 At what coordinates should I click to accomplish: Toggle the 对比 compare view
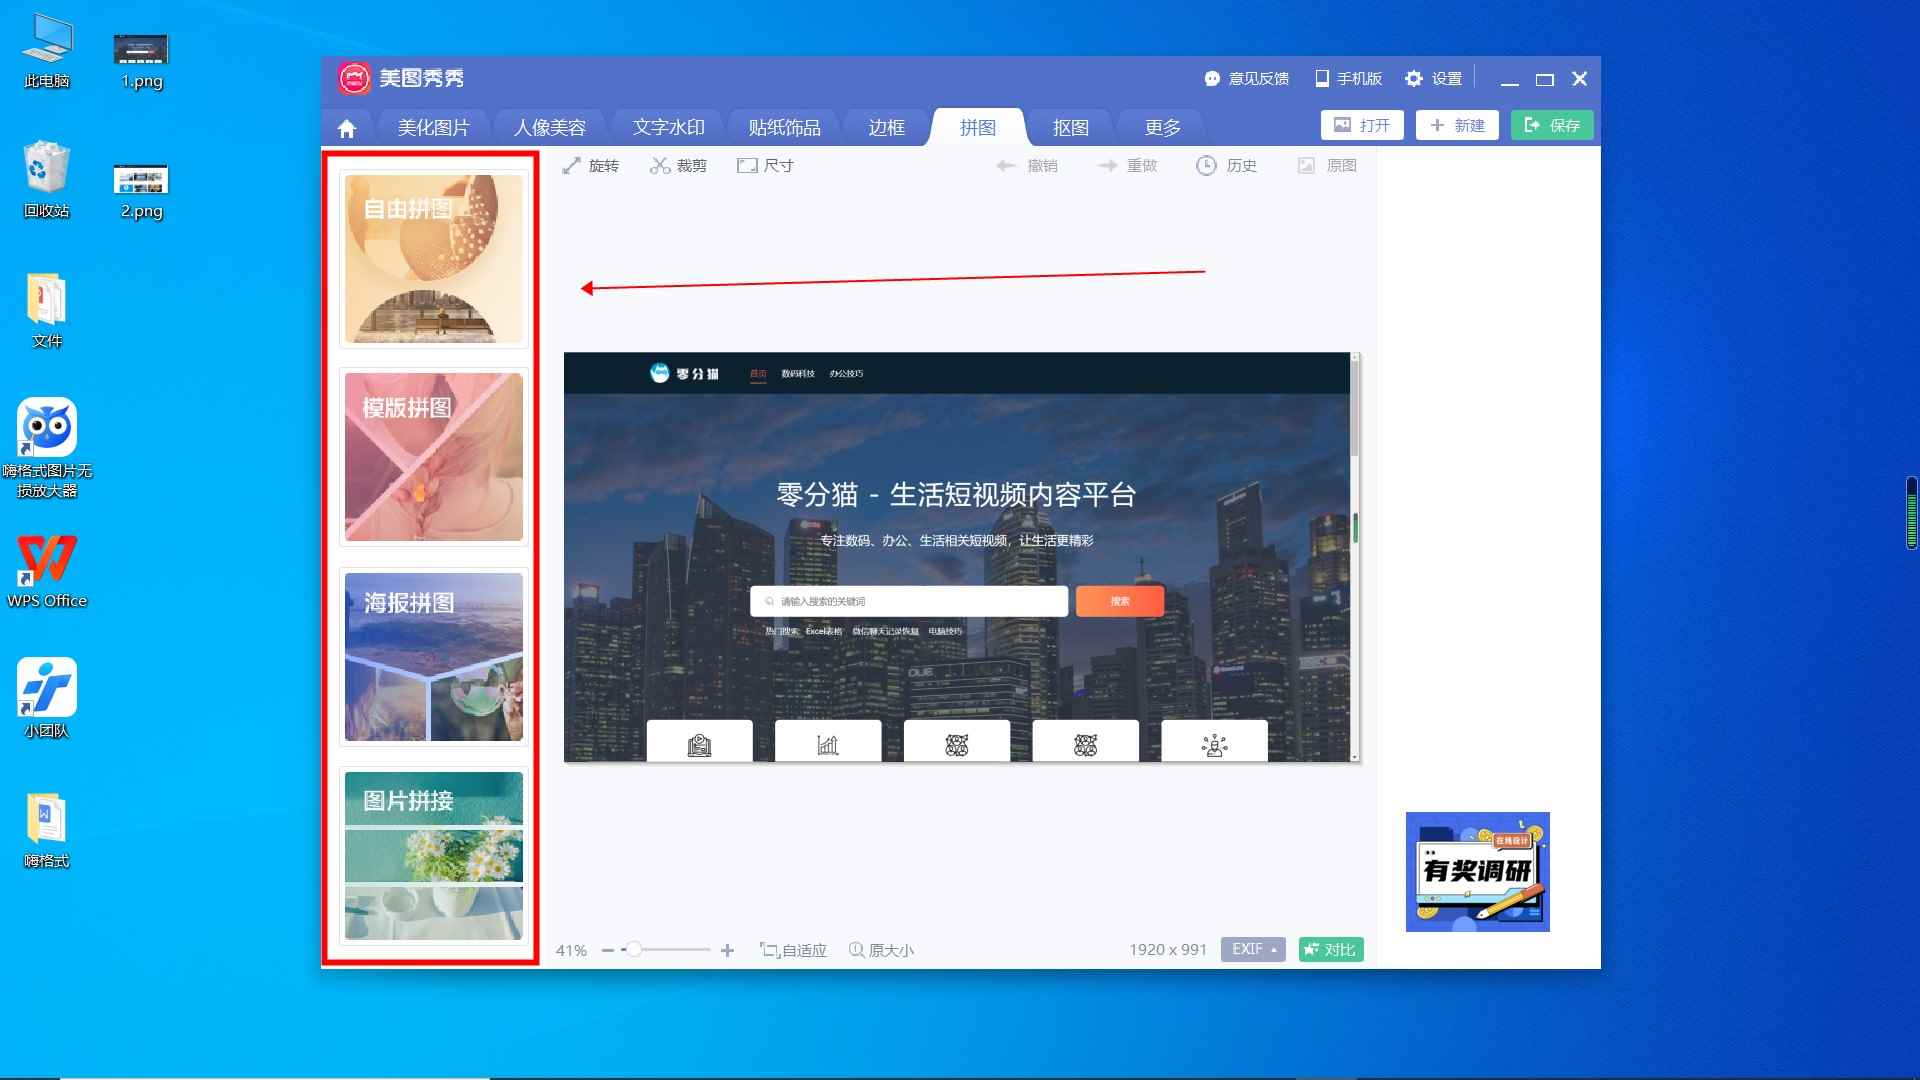click(1330, 949)
